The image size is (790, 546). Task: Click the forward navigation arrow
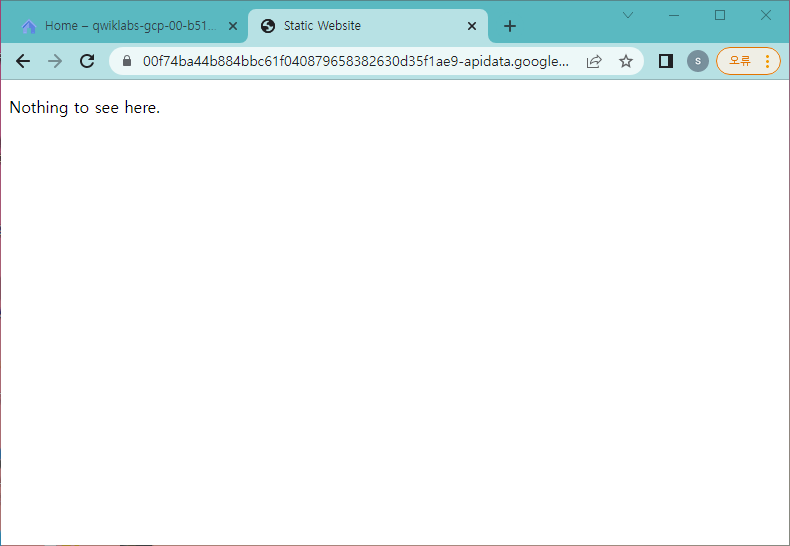(55, 61)
